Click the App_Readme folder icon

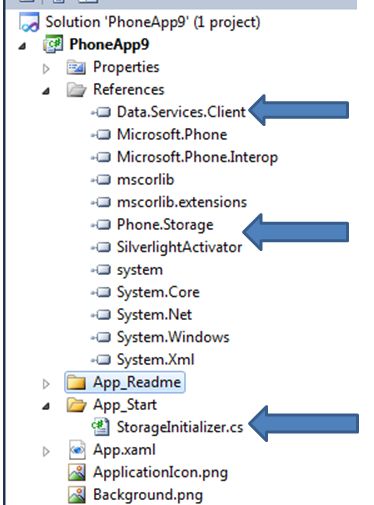pos(76,382)
